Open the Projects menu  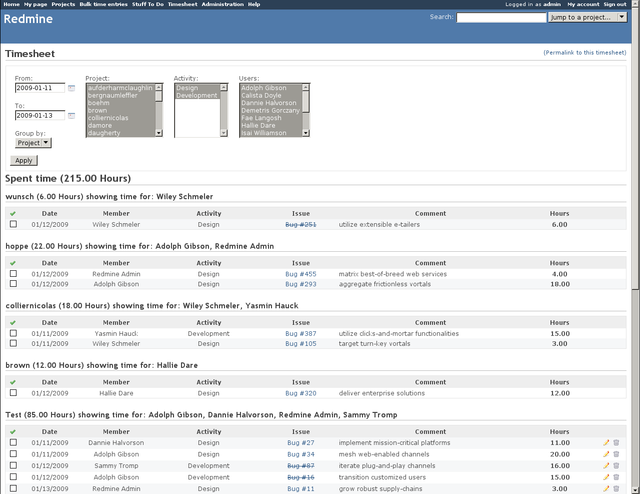click(63, 4)
